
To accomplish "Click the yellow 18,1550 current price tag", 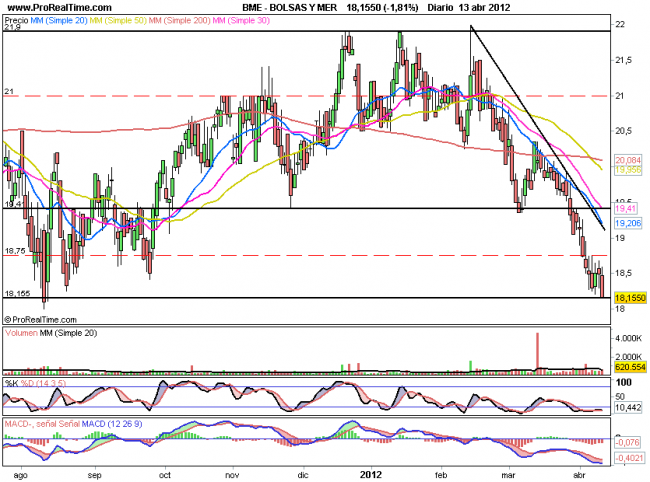I will tap(629, 298).
